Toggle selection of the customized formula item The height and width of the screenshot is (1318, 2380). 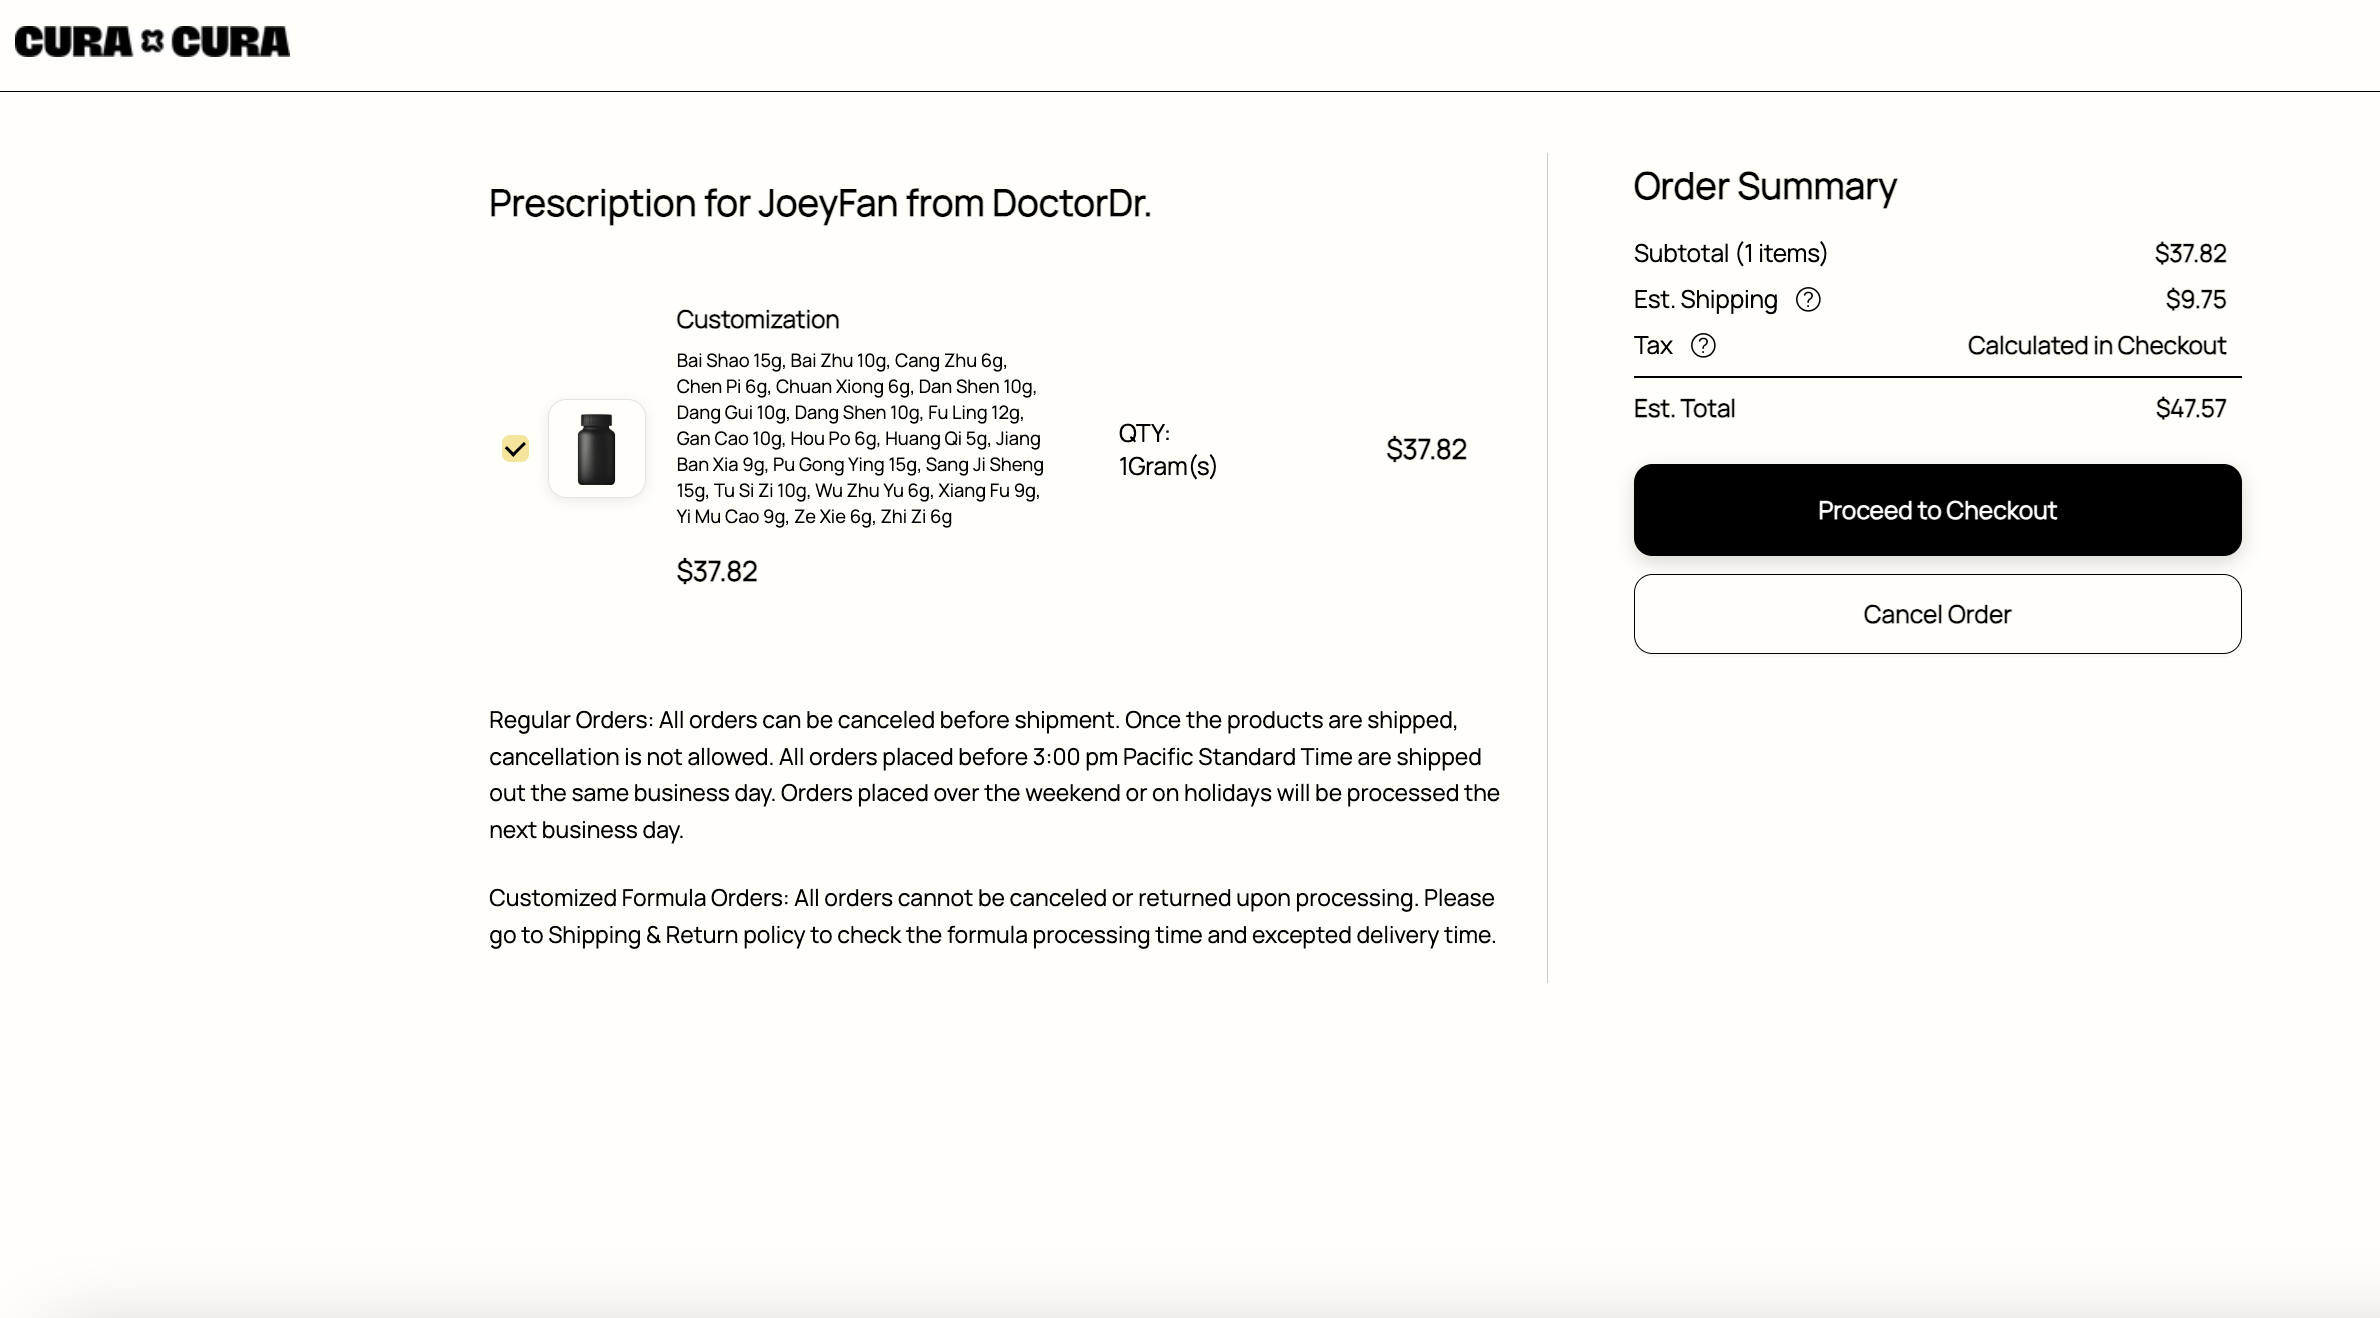(x=516, y=449)
